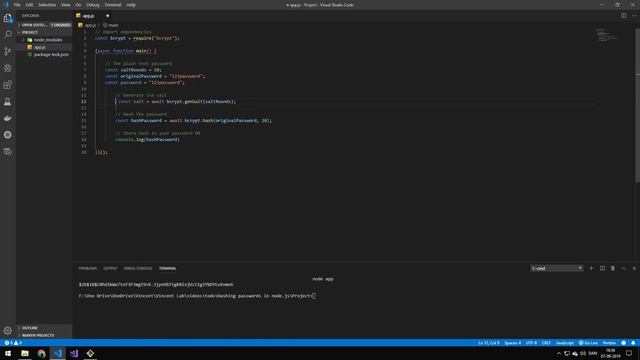Add a new terminal with the plus icon
The width and height of the screenshot is (640, 360).
click(591, 268)
